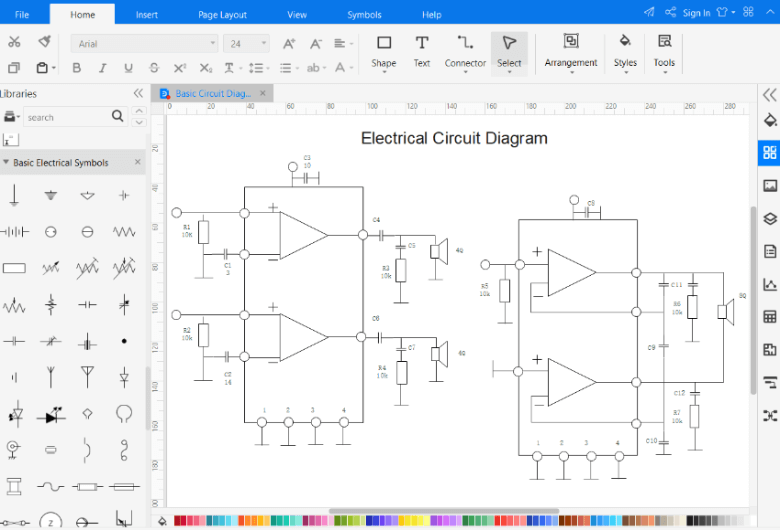Viewport: 780px width, 530px height.
Task: Open the Help tab
Action: [431, 14]
